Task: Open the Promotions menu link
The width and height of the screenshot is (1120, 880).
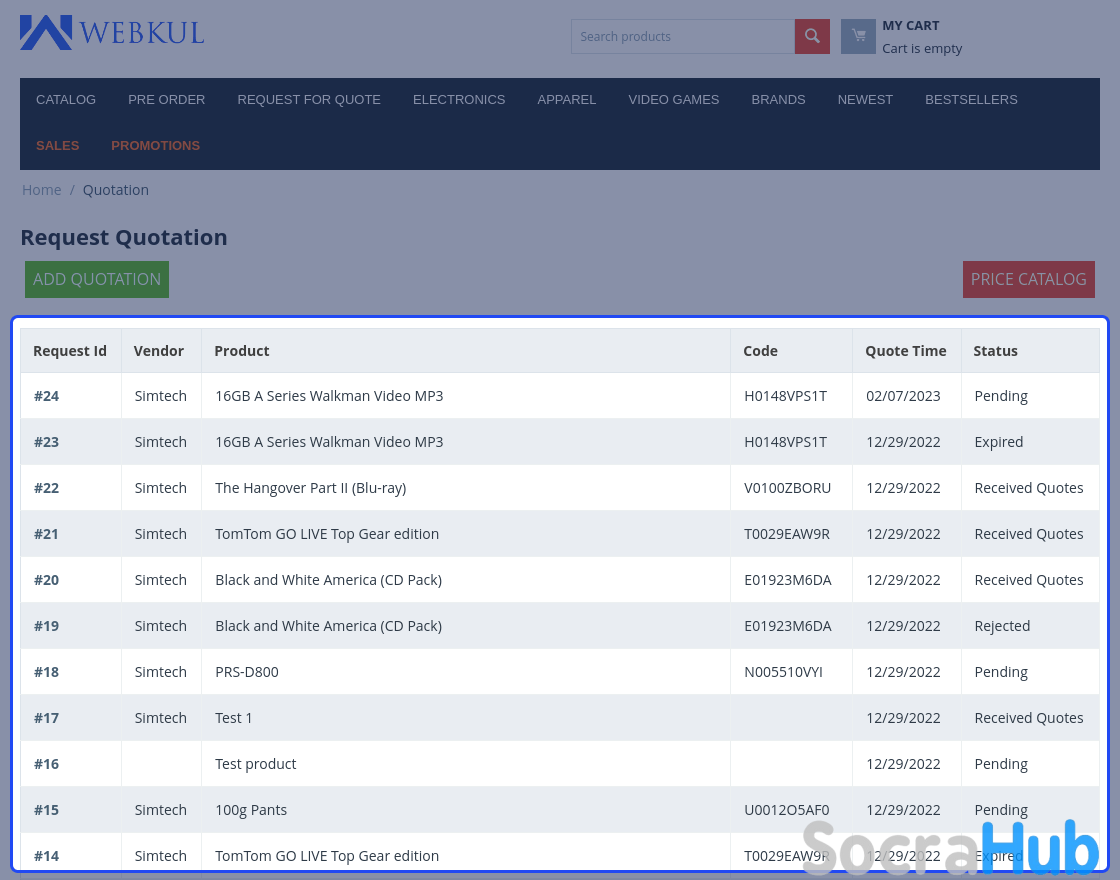Action: coord(155,146)
